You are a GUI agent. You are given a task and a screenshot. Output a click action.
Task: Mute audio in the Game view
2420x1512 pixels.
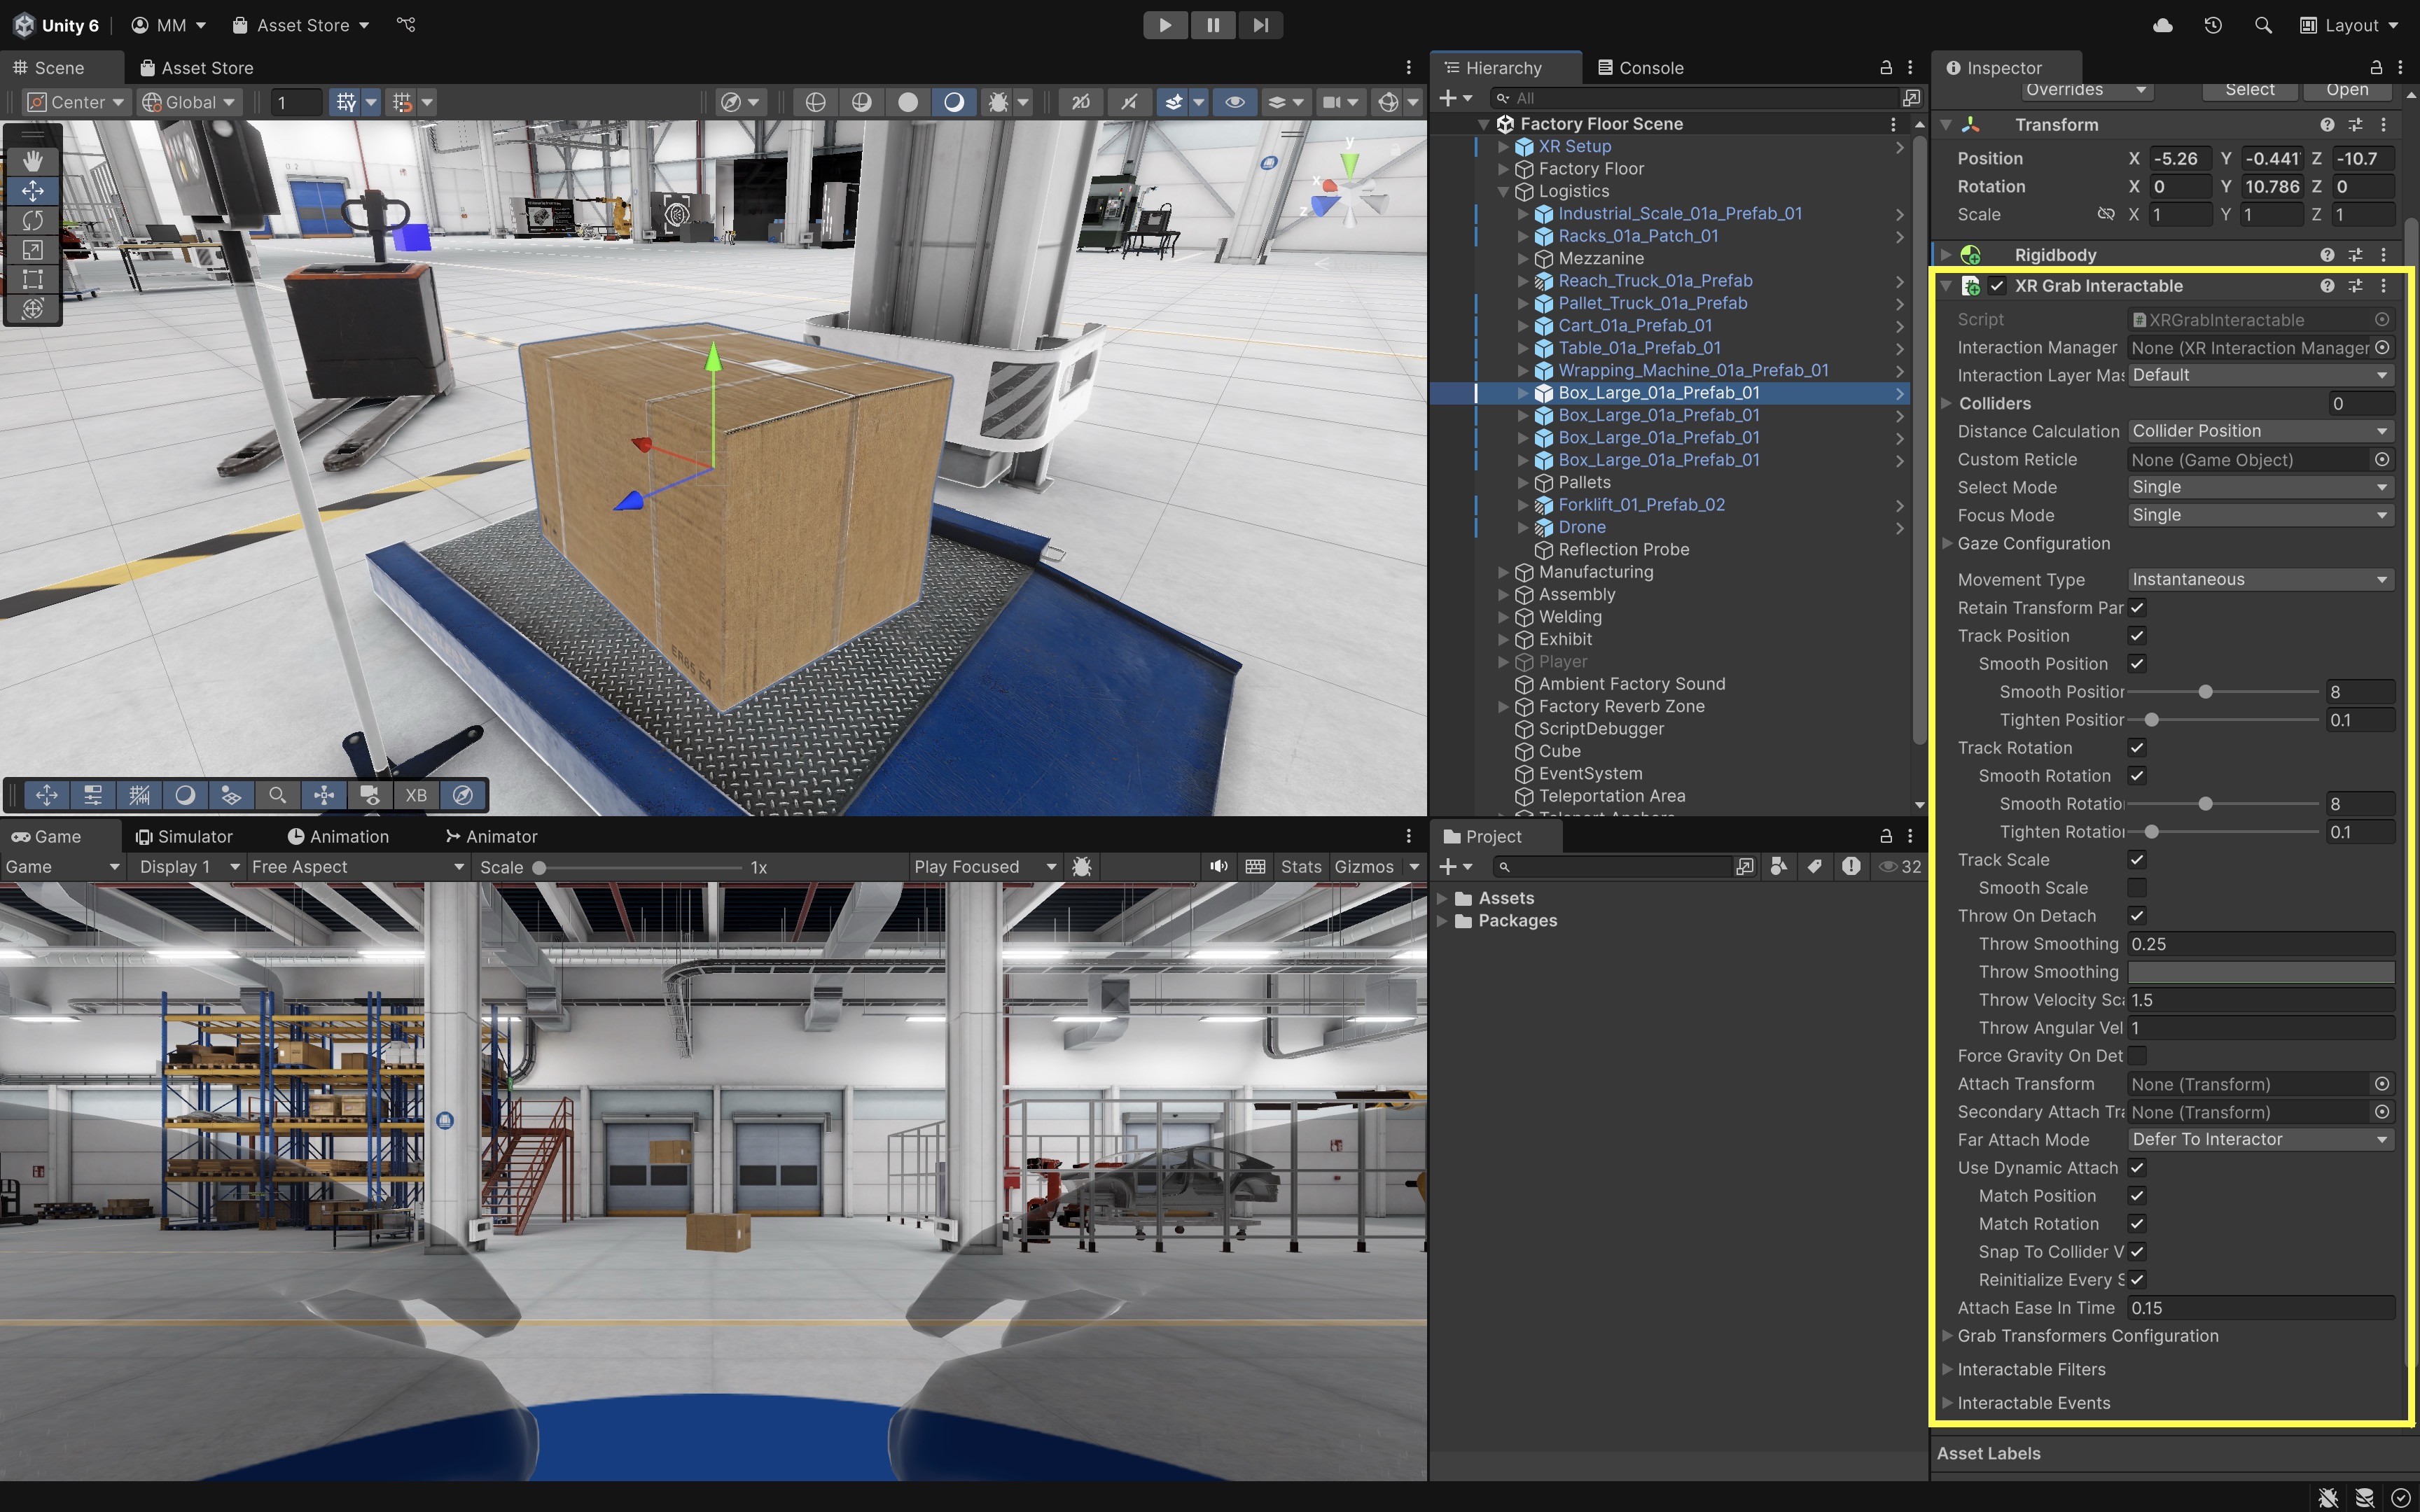[x=1218, y=867]
